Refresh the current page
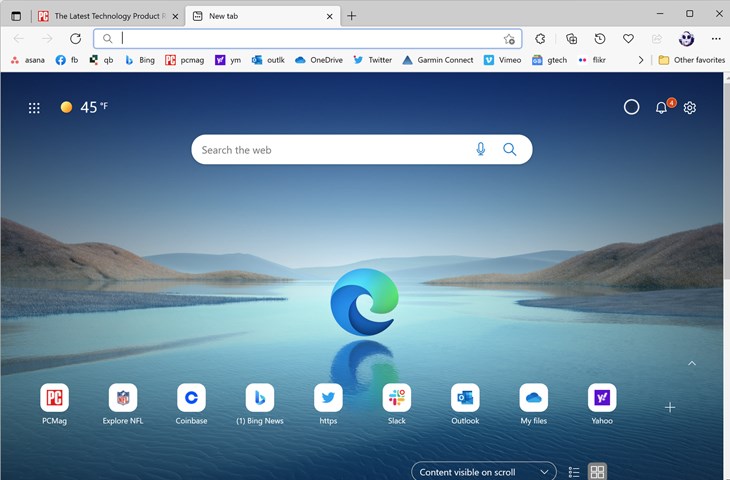This screenshot has height=480, width=730. 75,39
